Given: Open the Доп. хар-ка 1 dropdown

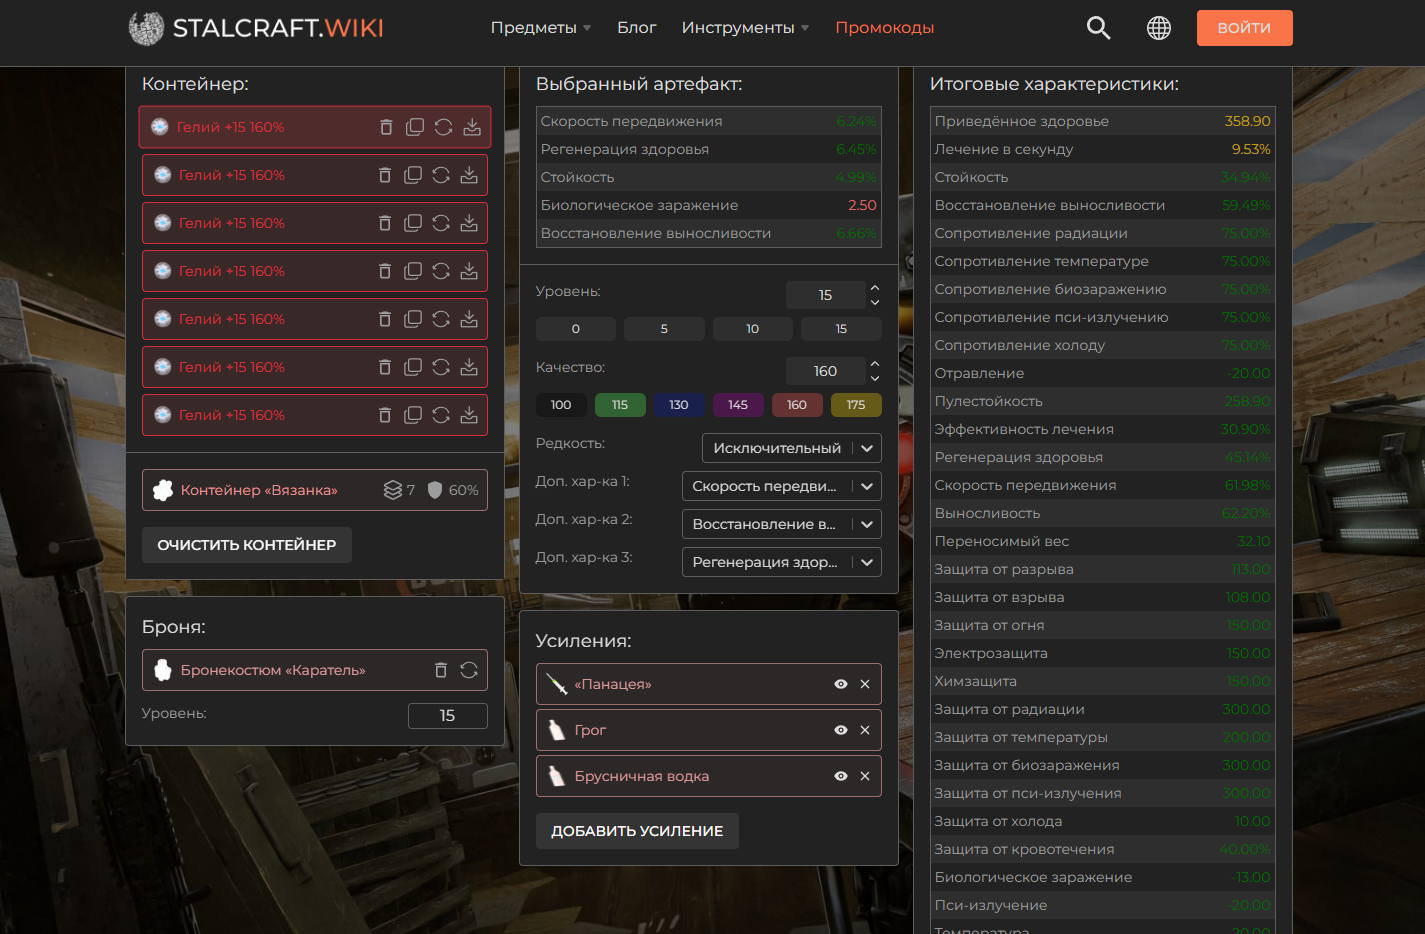Looking at the screenshot, I should (x=780, y=486).
